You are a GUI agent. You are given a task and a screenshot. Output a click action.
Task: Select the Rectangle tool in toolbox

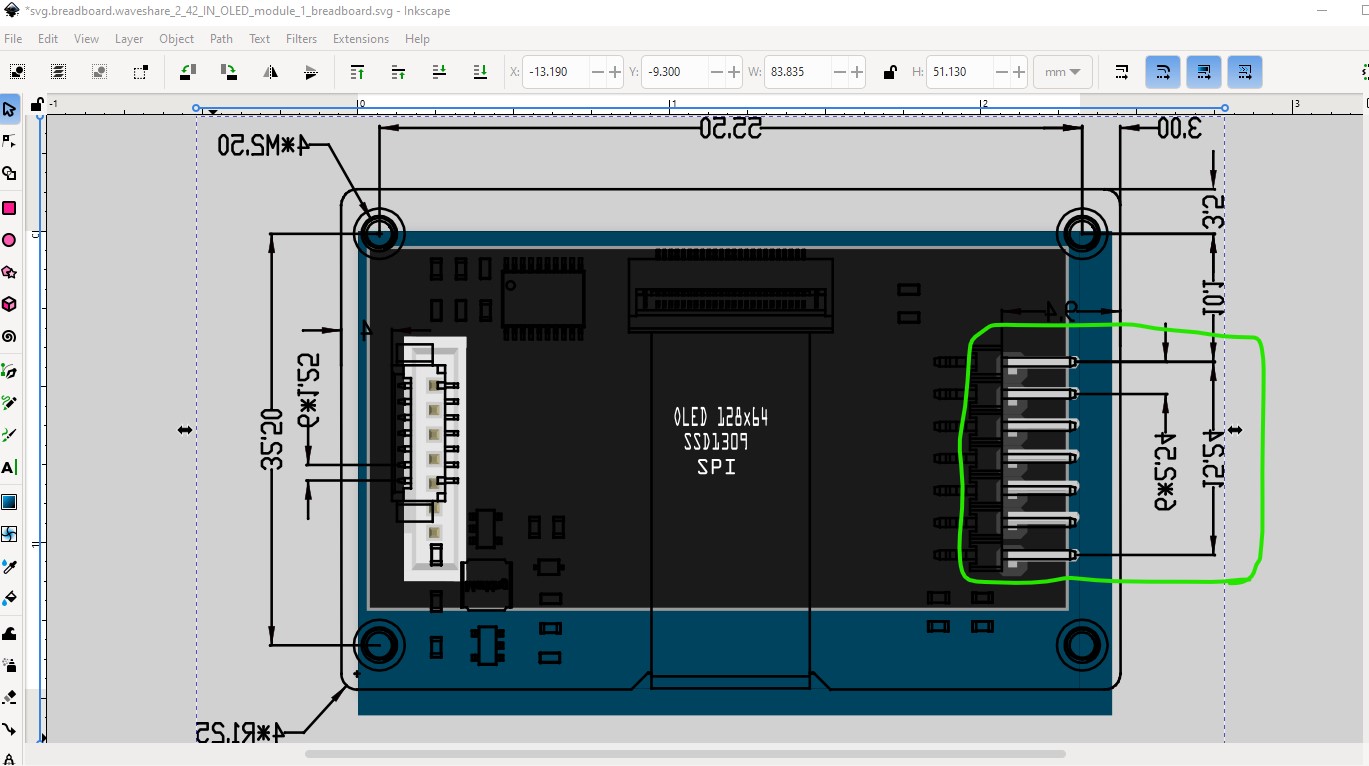(9, 208)
